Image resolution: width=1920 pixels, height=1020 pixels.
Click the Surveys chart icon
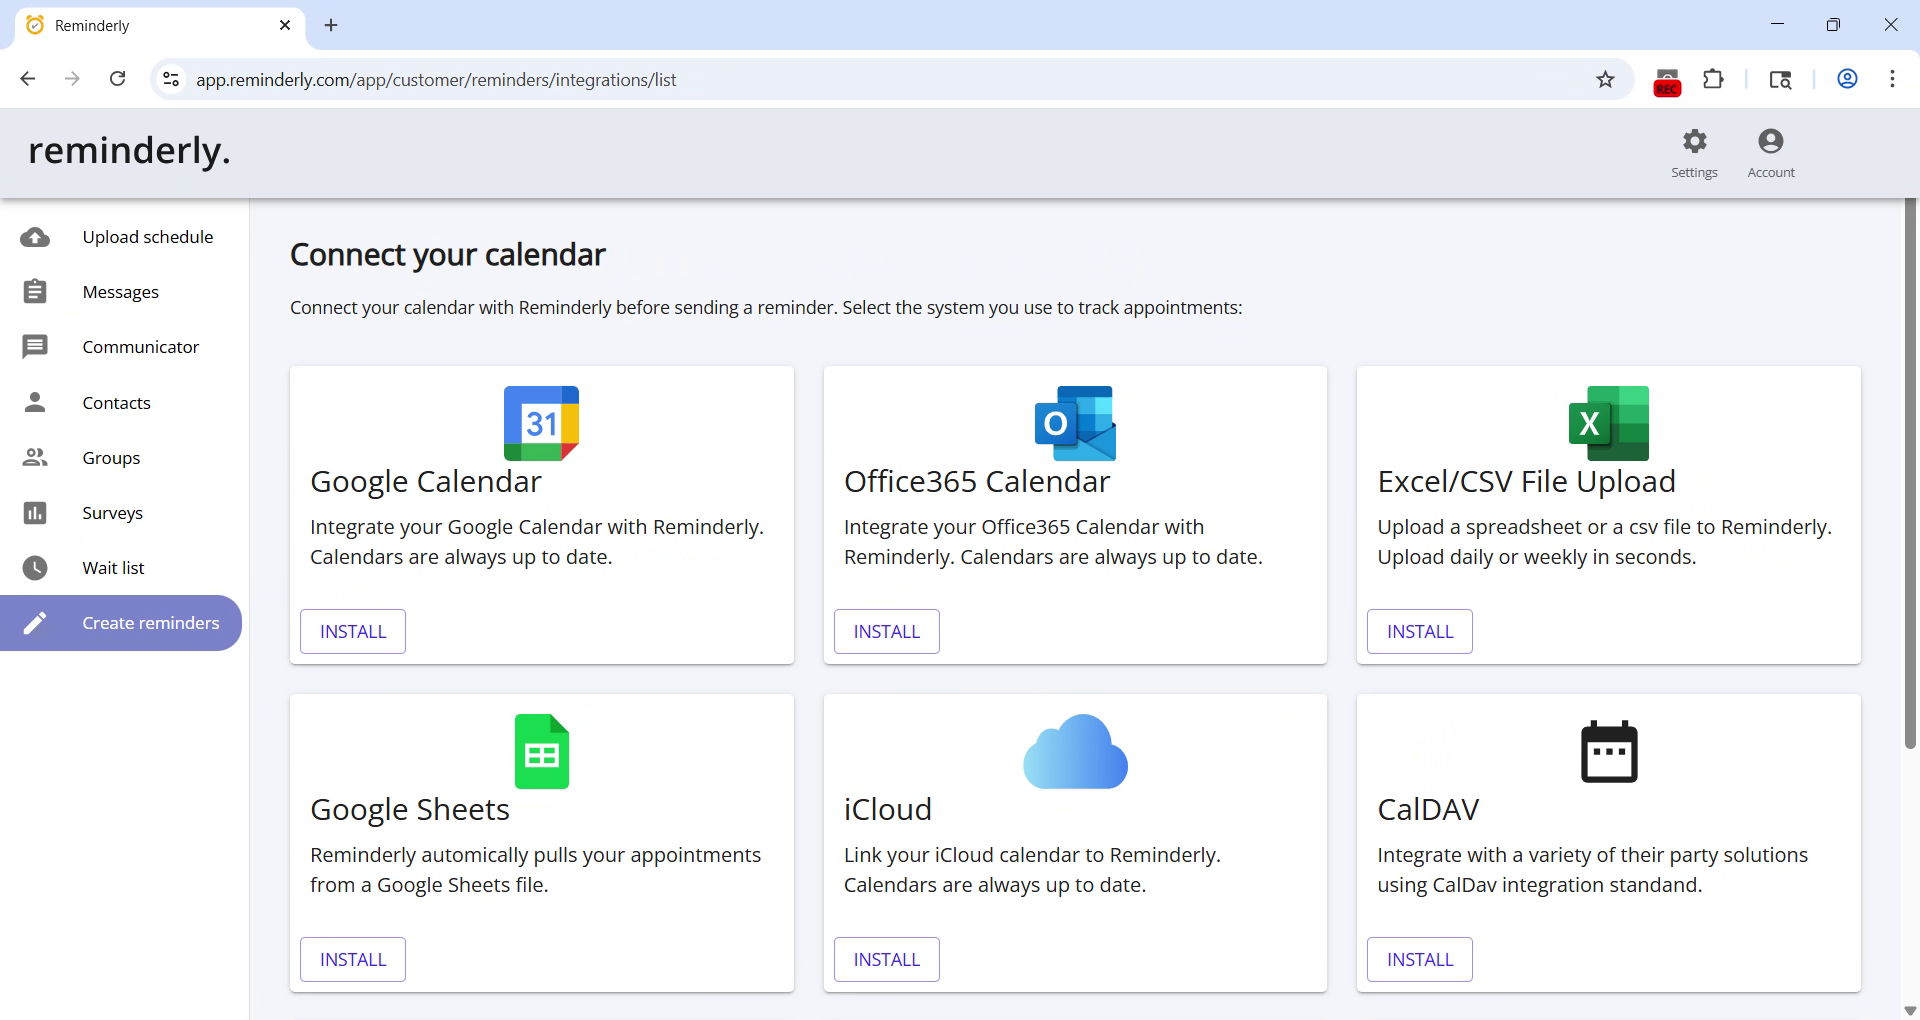(x=35, y=513)
